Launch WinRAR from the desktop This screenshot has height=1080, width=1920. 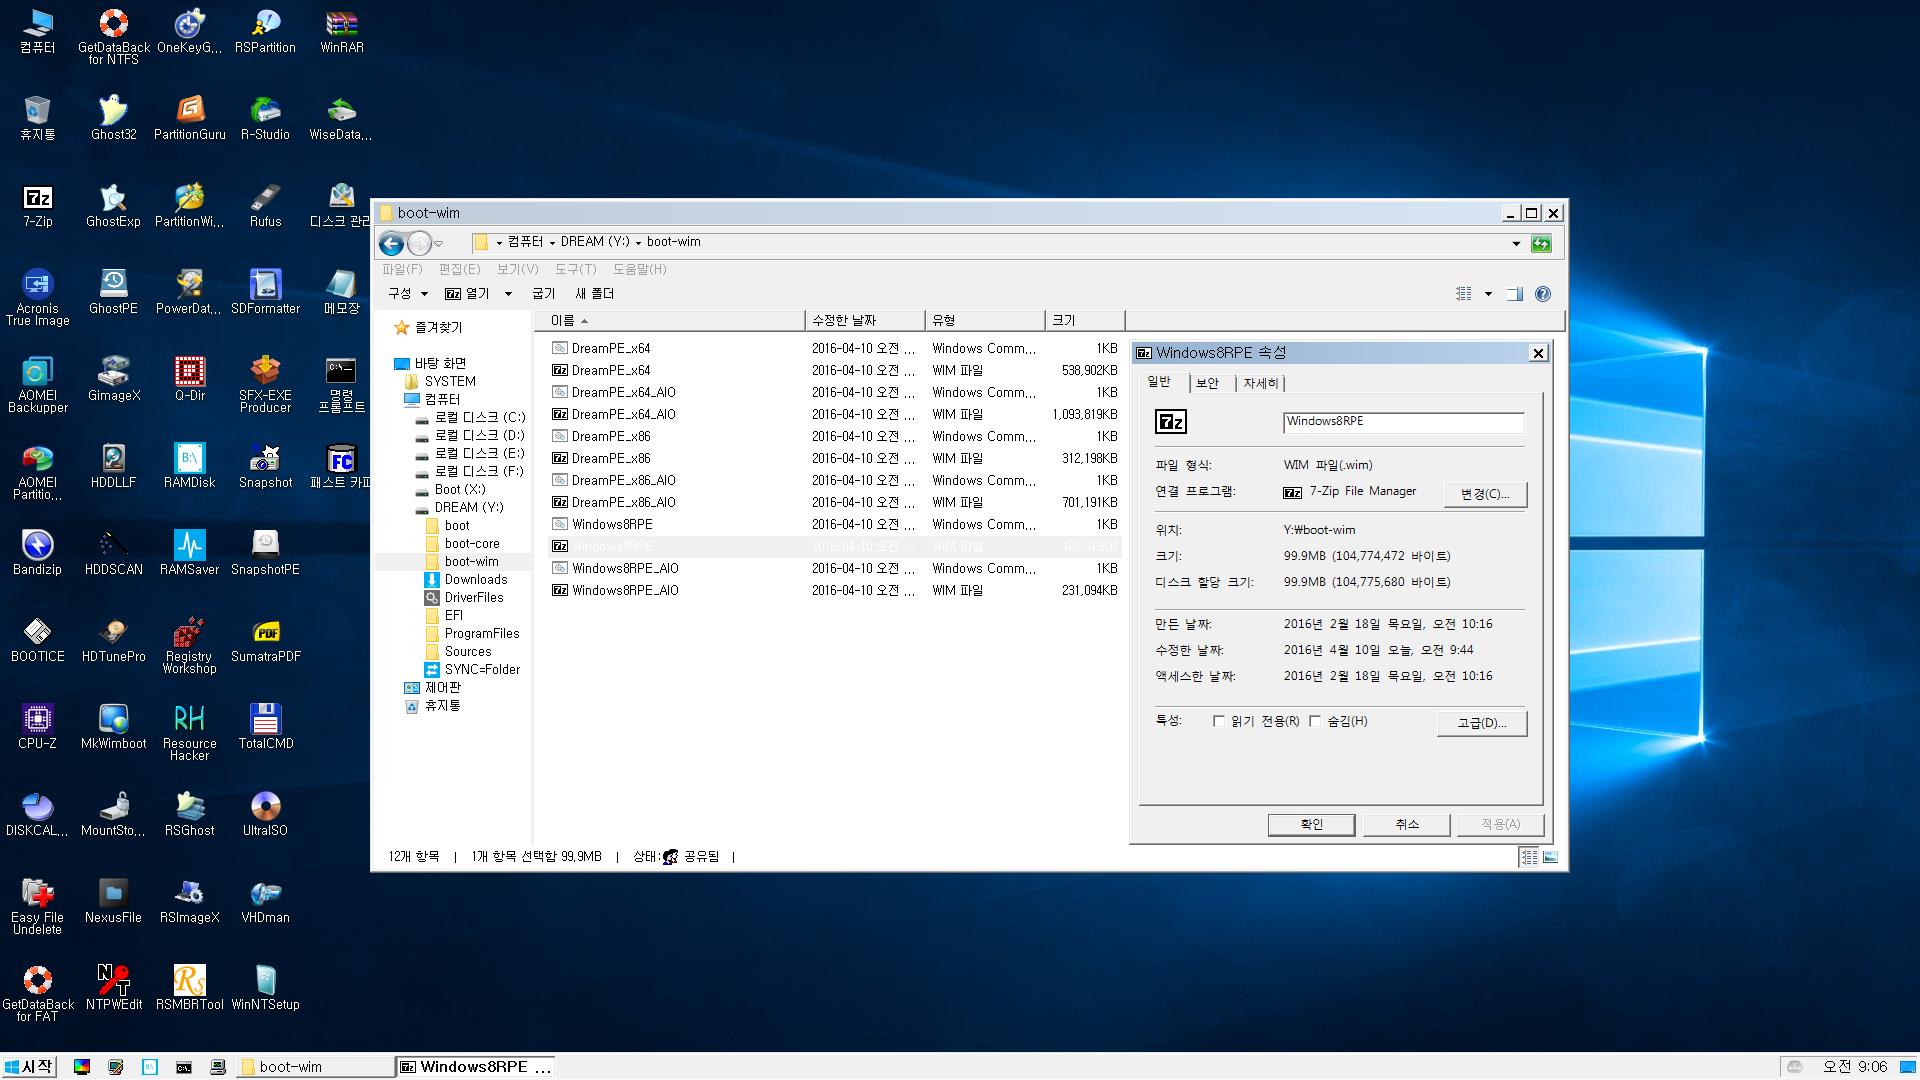(342, 31)
